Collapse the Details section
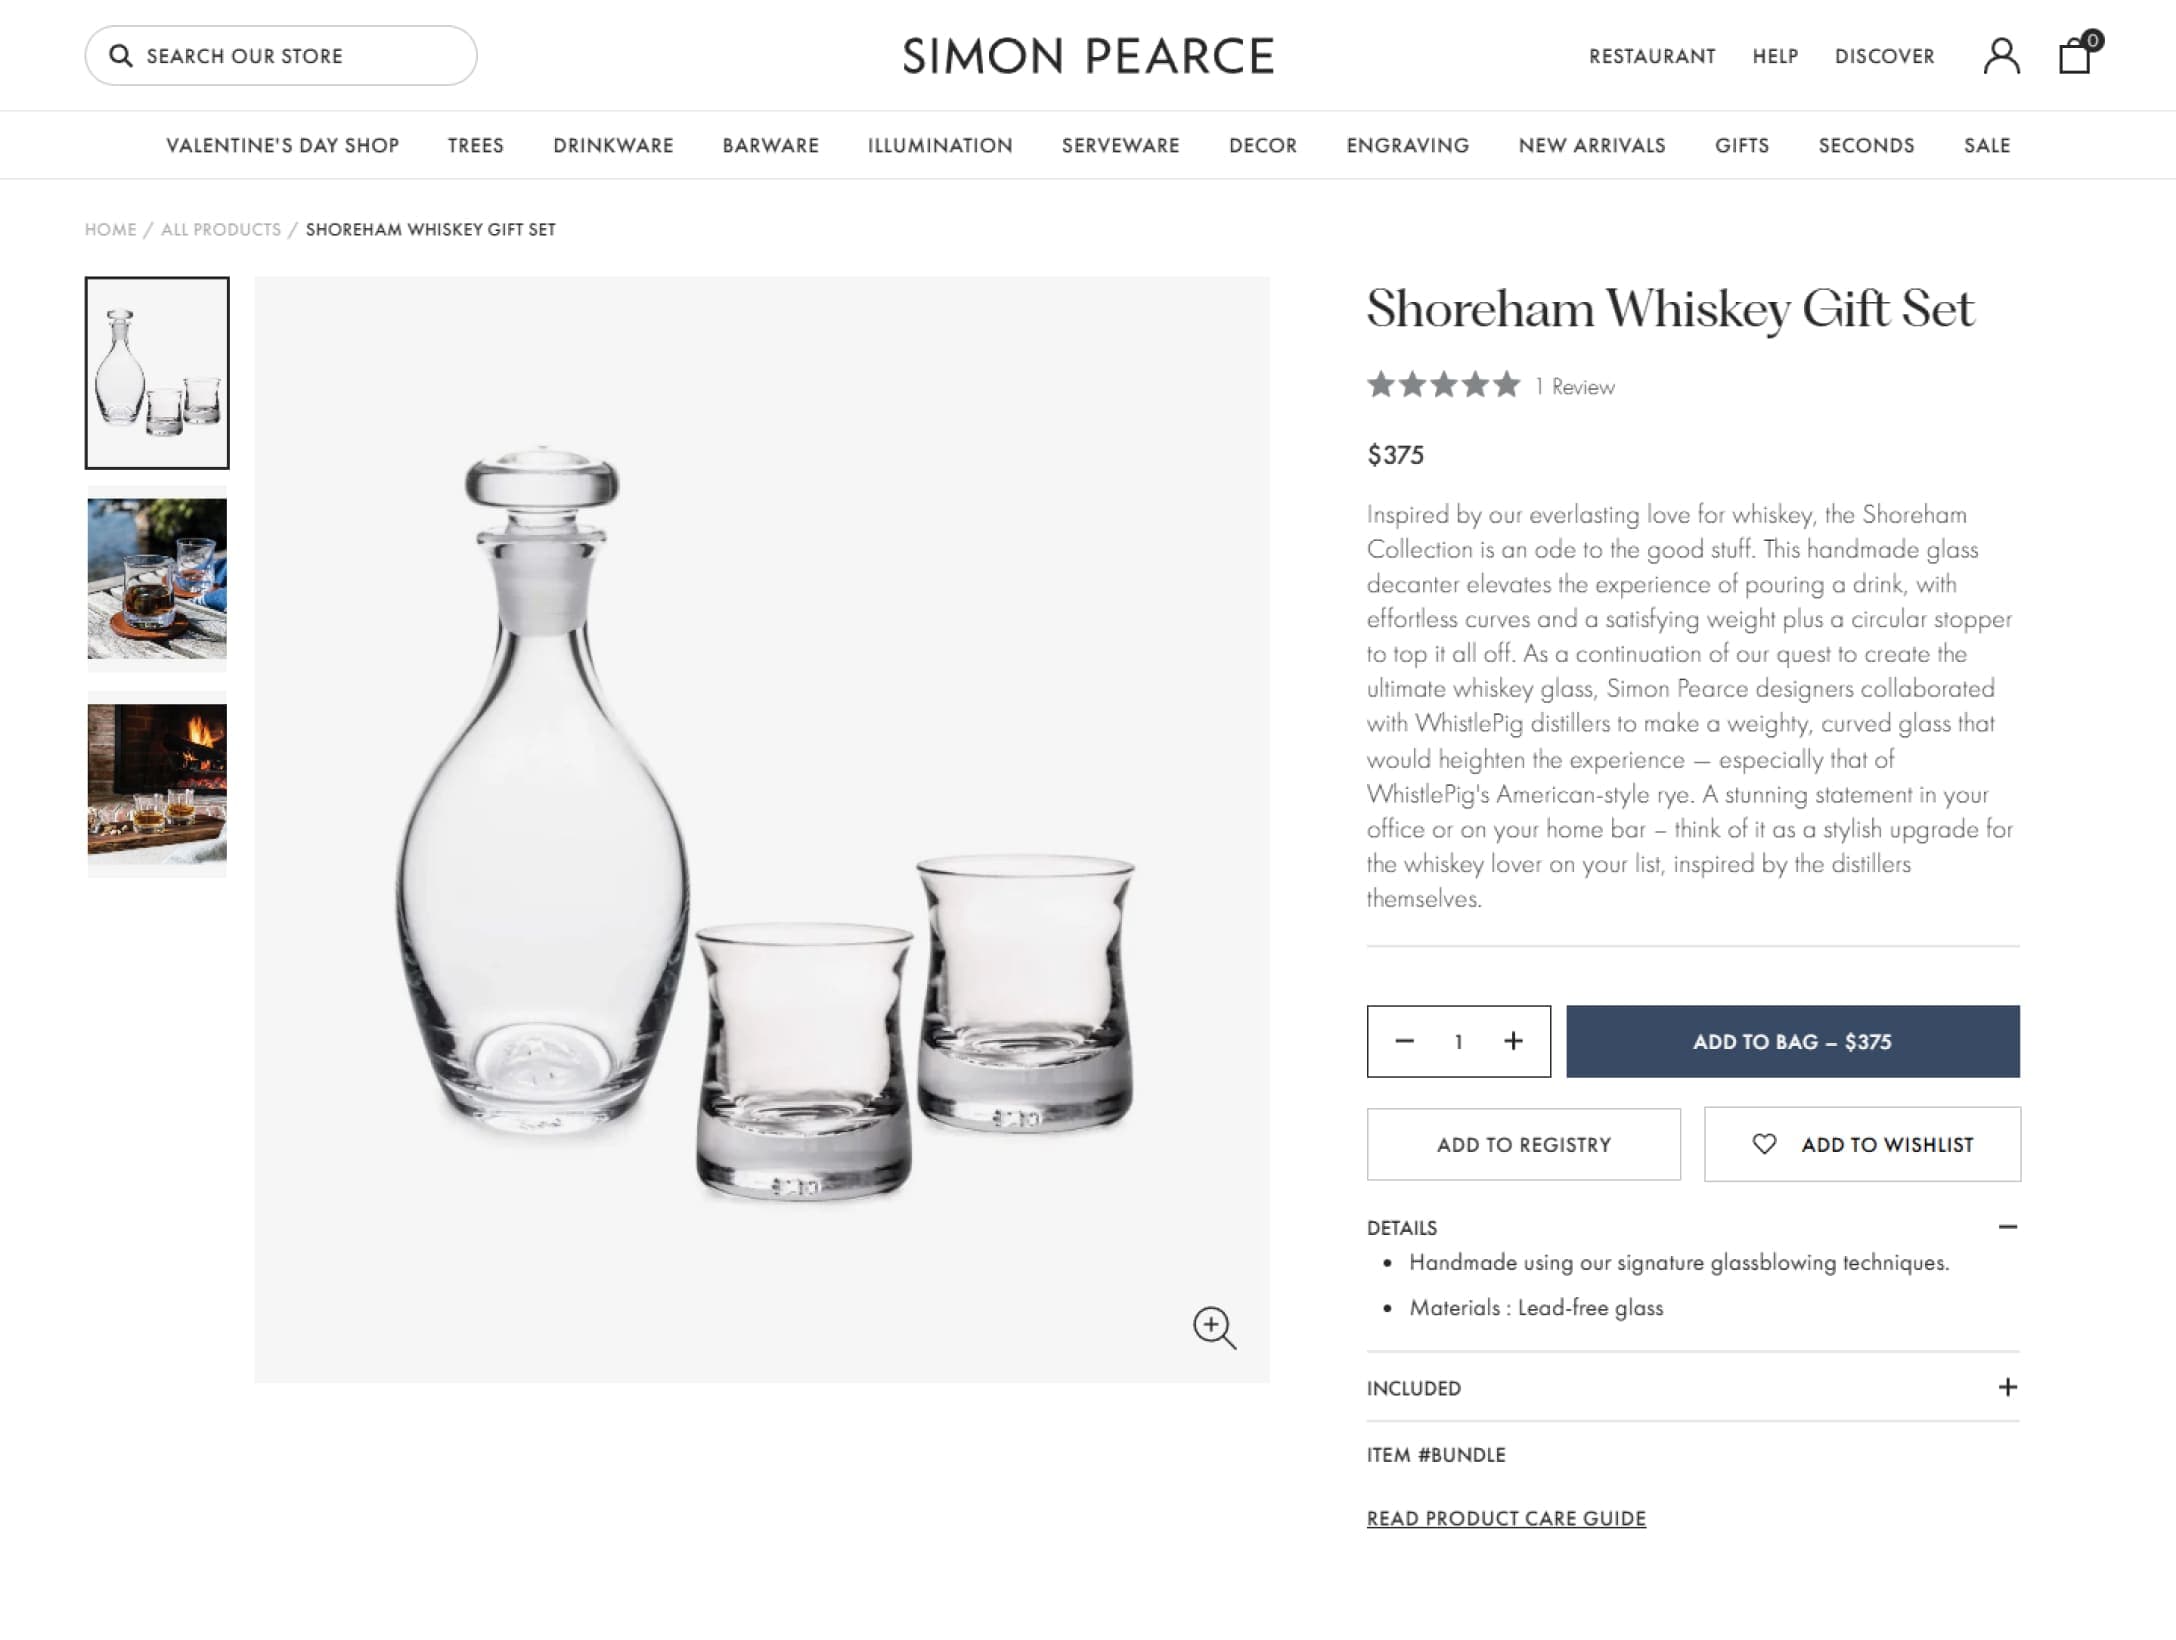 2007,1227
